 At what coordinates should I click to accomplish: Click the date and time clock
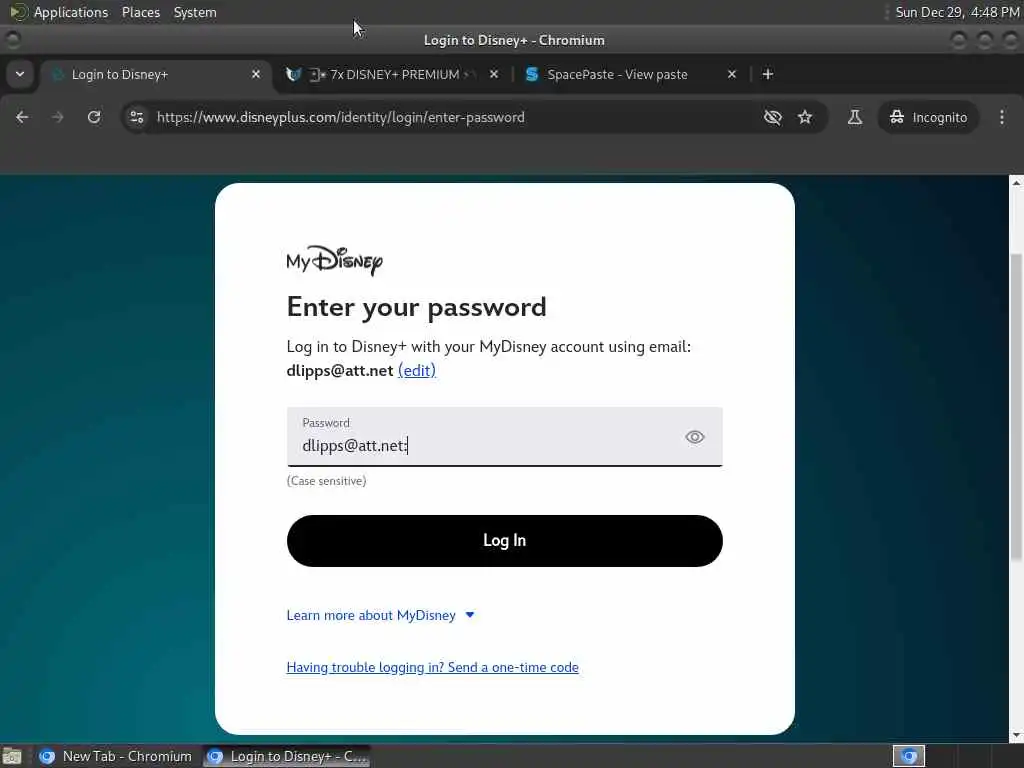click(957, 12)
